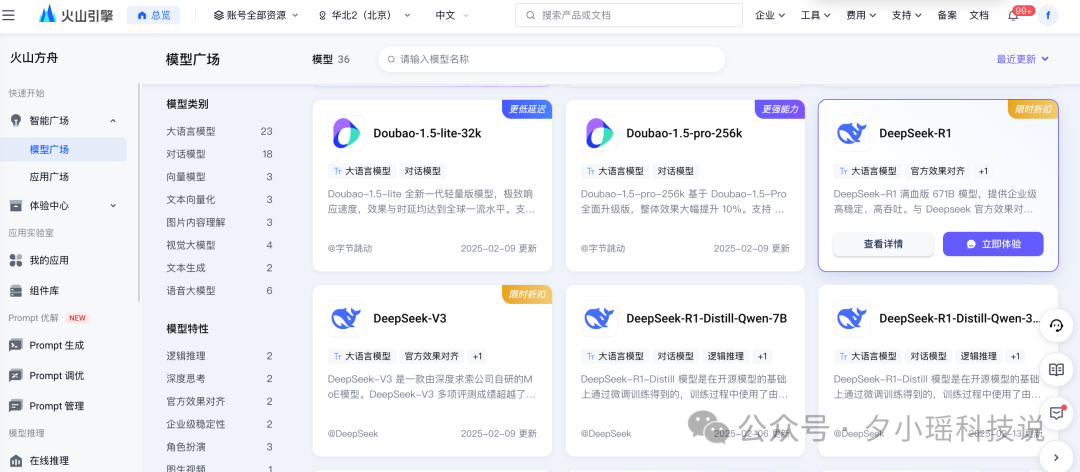Click the 逻辑推理 tag on DeepSeek-R1-Distill-Qwen-7B card
Image resolution: width=1080 pixels, height=472 pixels.
point(725,356)
